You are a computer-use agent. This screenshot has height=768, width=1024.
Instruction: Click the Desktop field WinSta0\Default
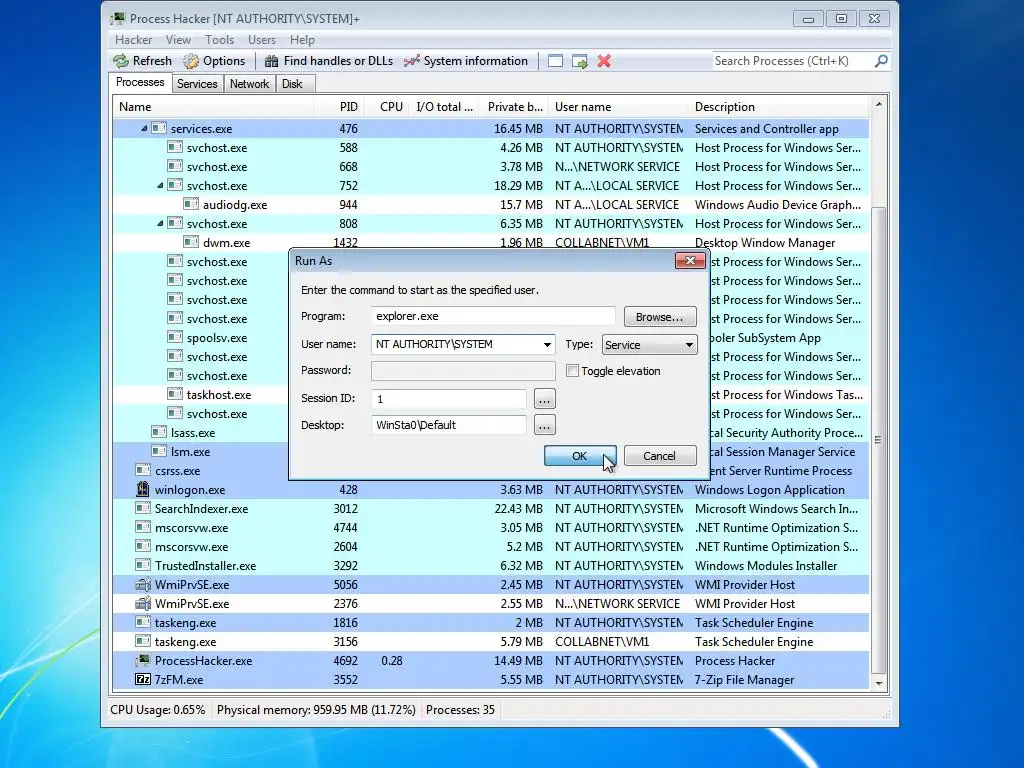(449, 425)
